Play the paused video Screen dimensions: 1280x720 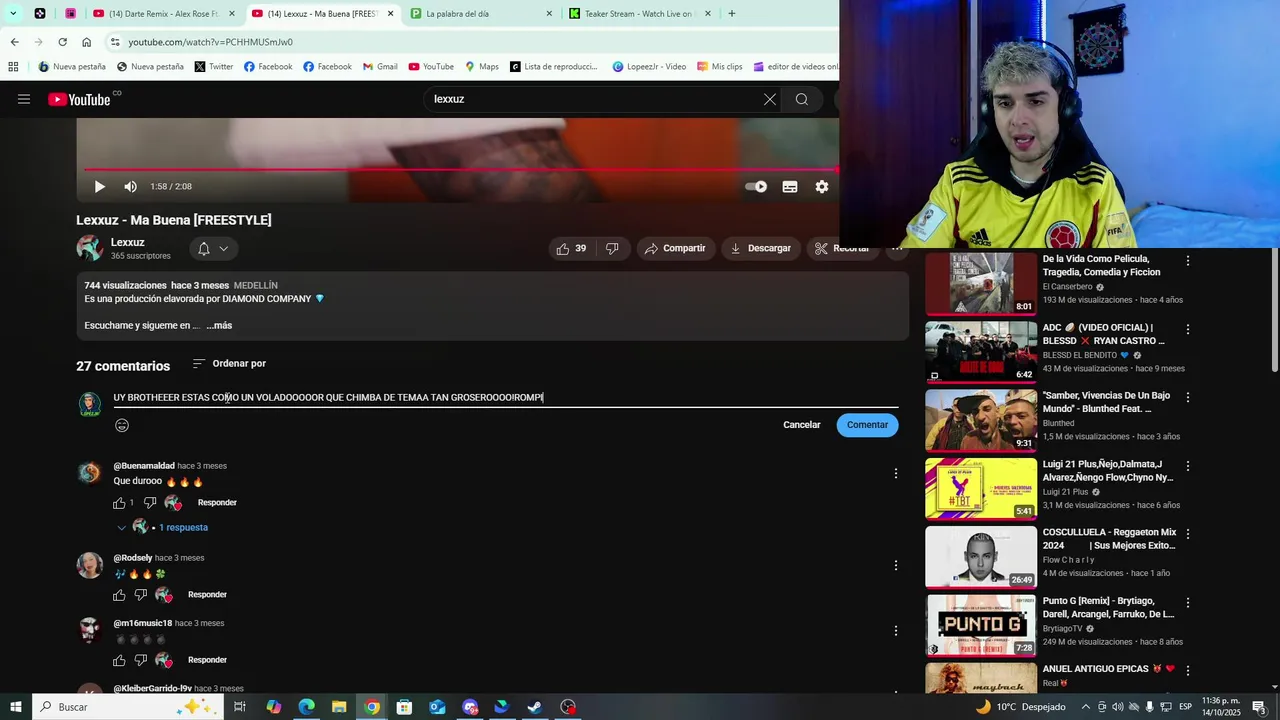click(x=99, y=186)
